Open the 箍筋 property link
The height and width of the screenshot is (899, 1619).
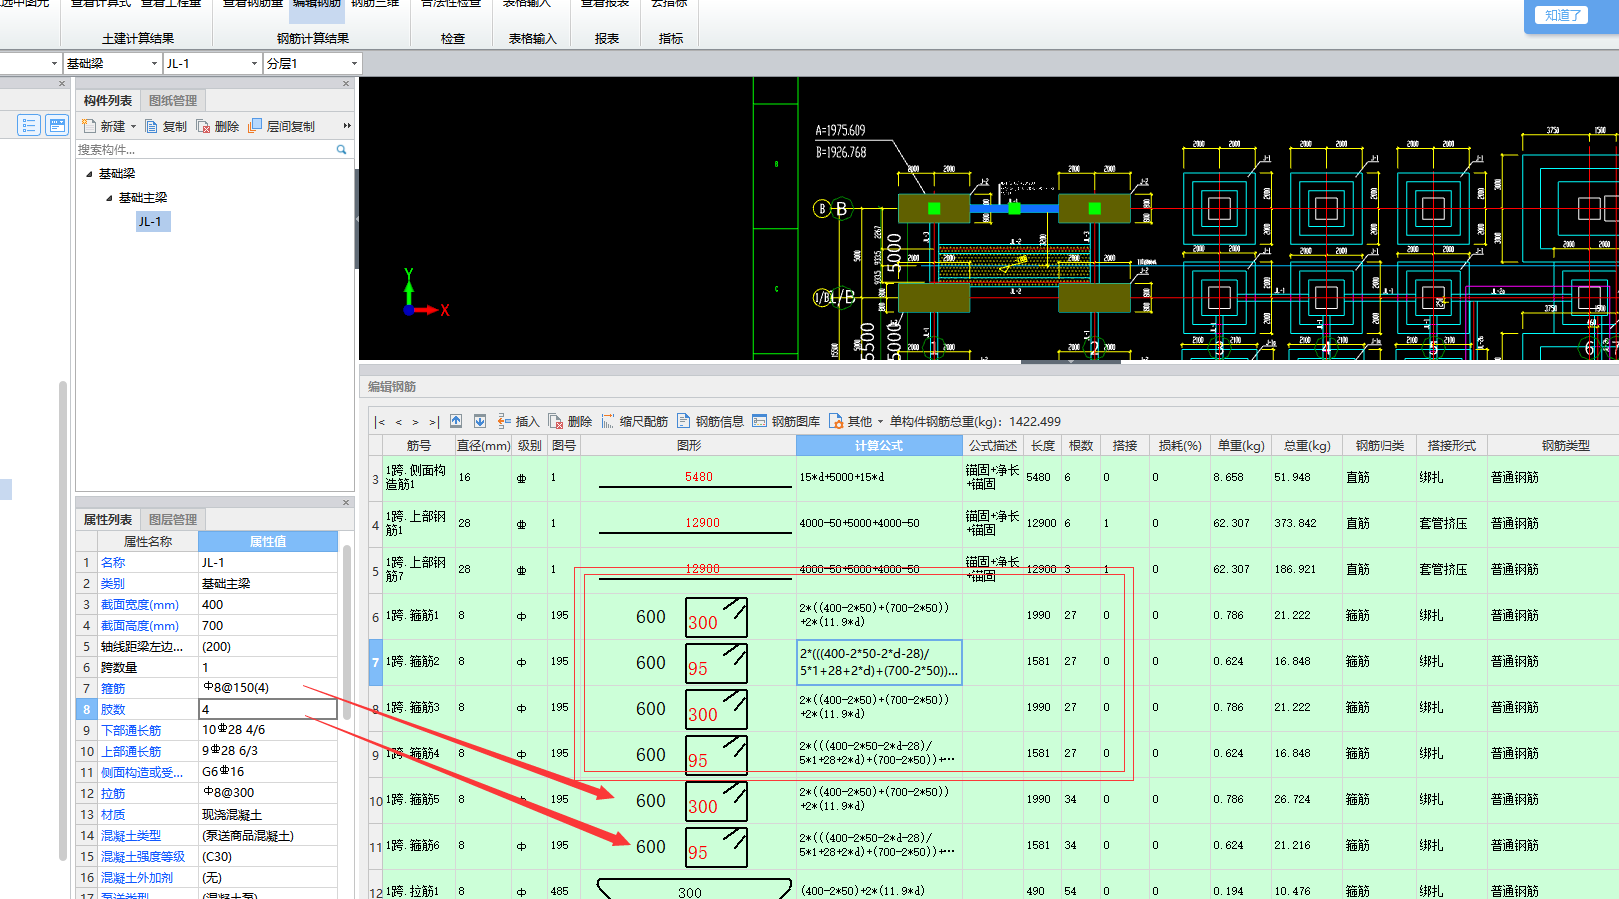coord(113,688)
